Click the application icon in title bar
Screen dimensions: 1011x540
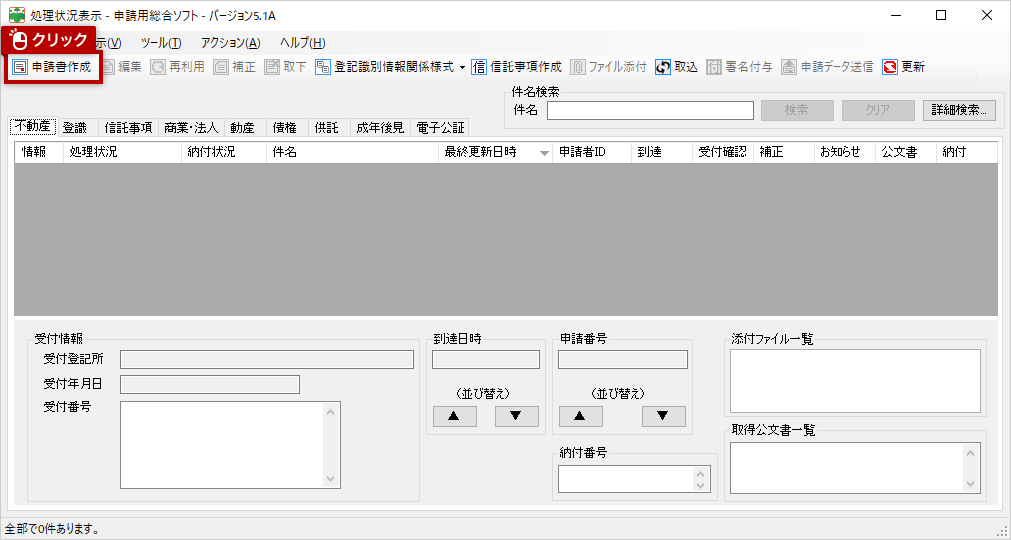(17, 15)
